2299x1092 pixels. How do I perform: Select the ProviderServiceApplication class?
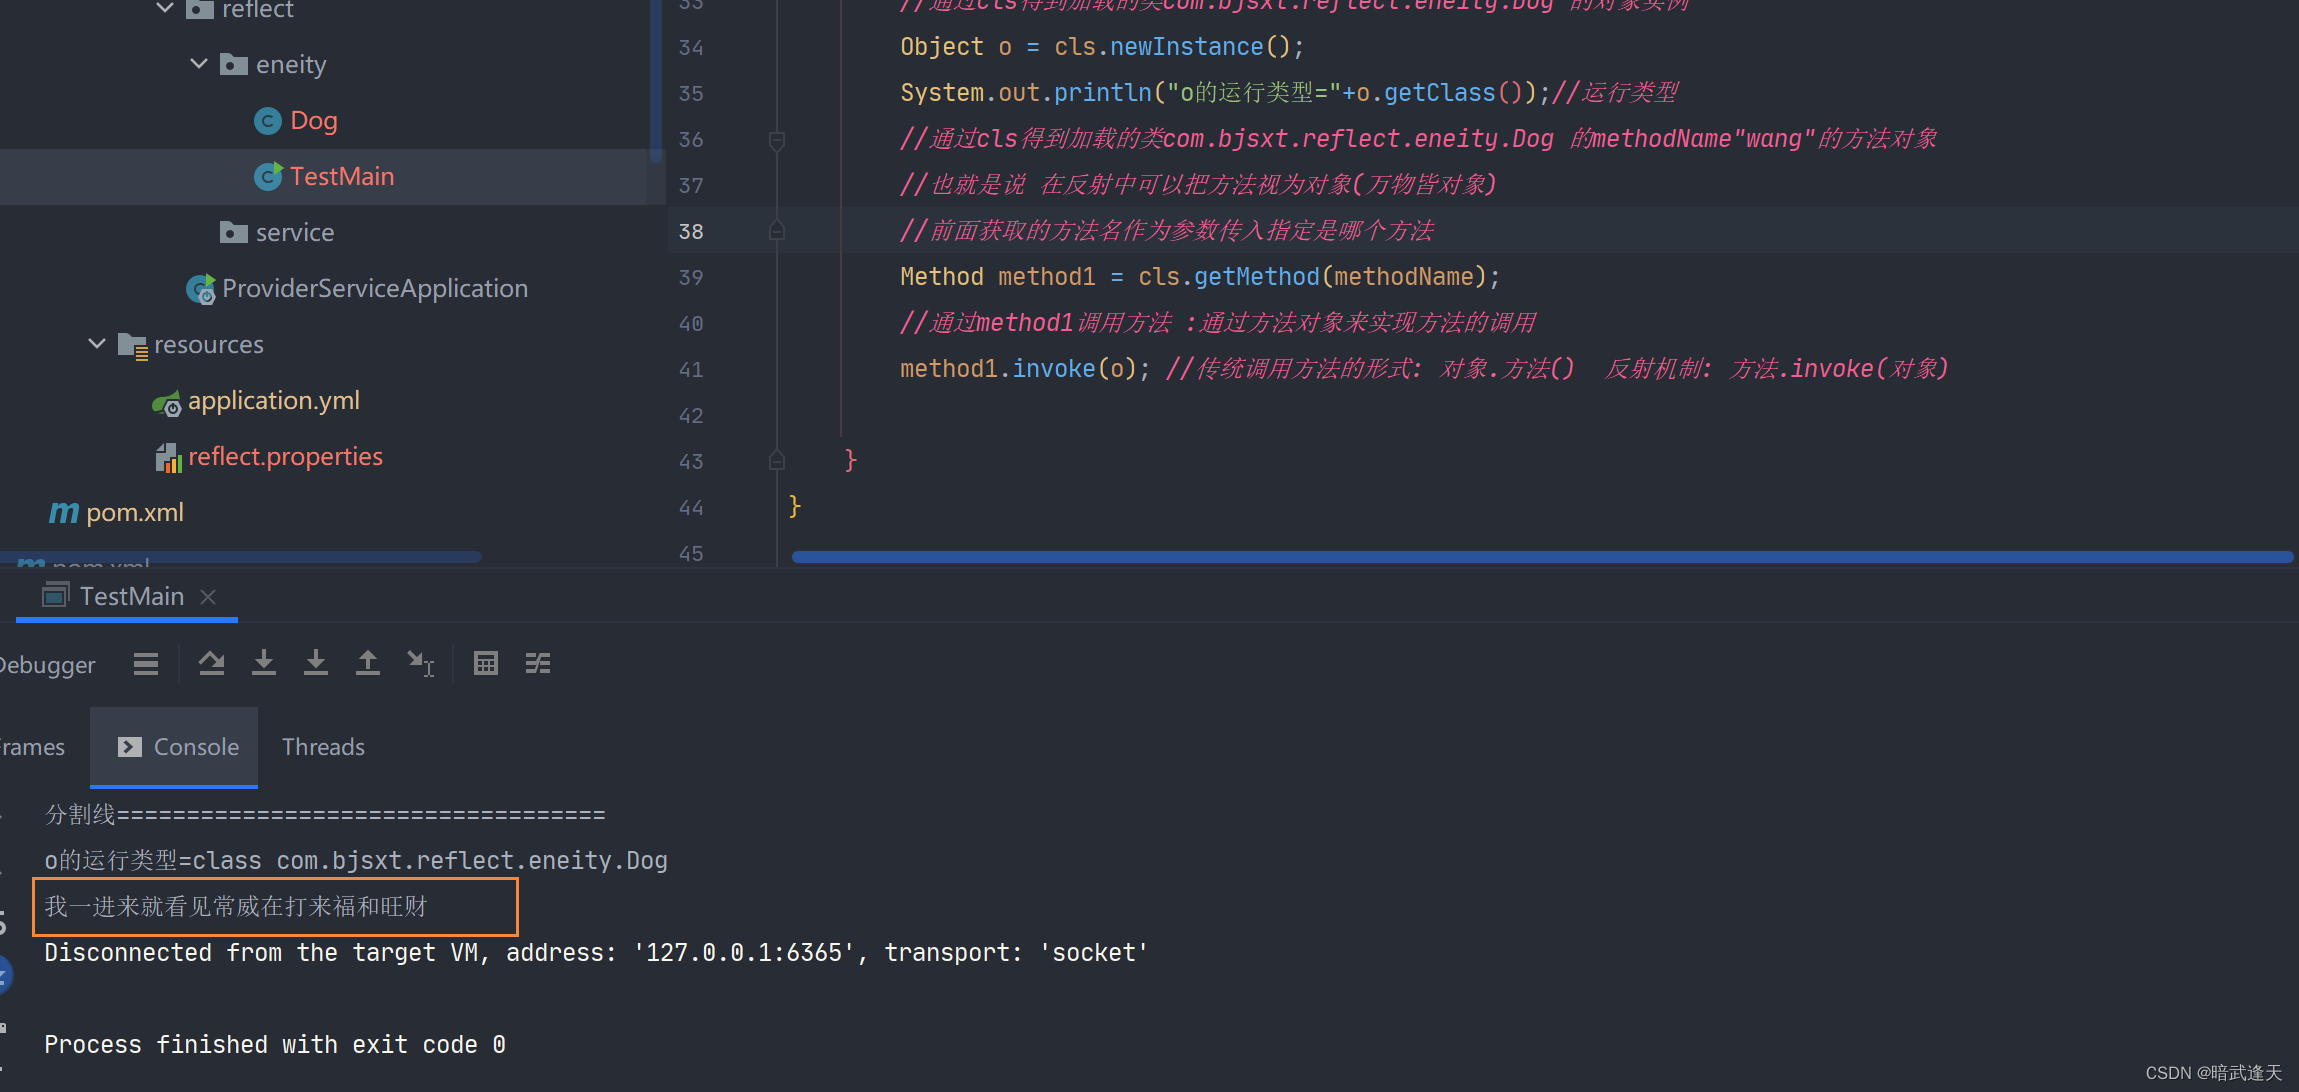tap(375, 289)
